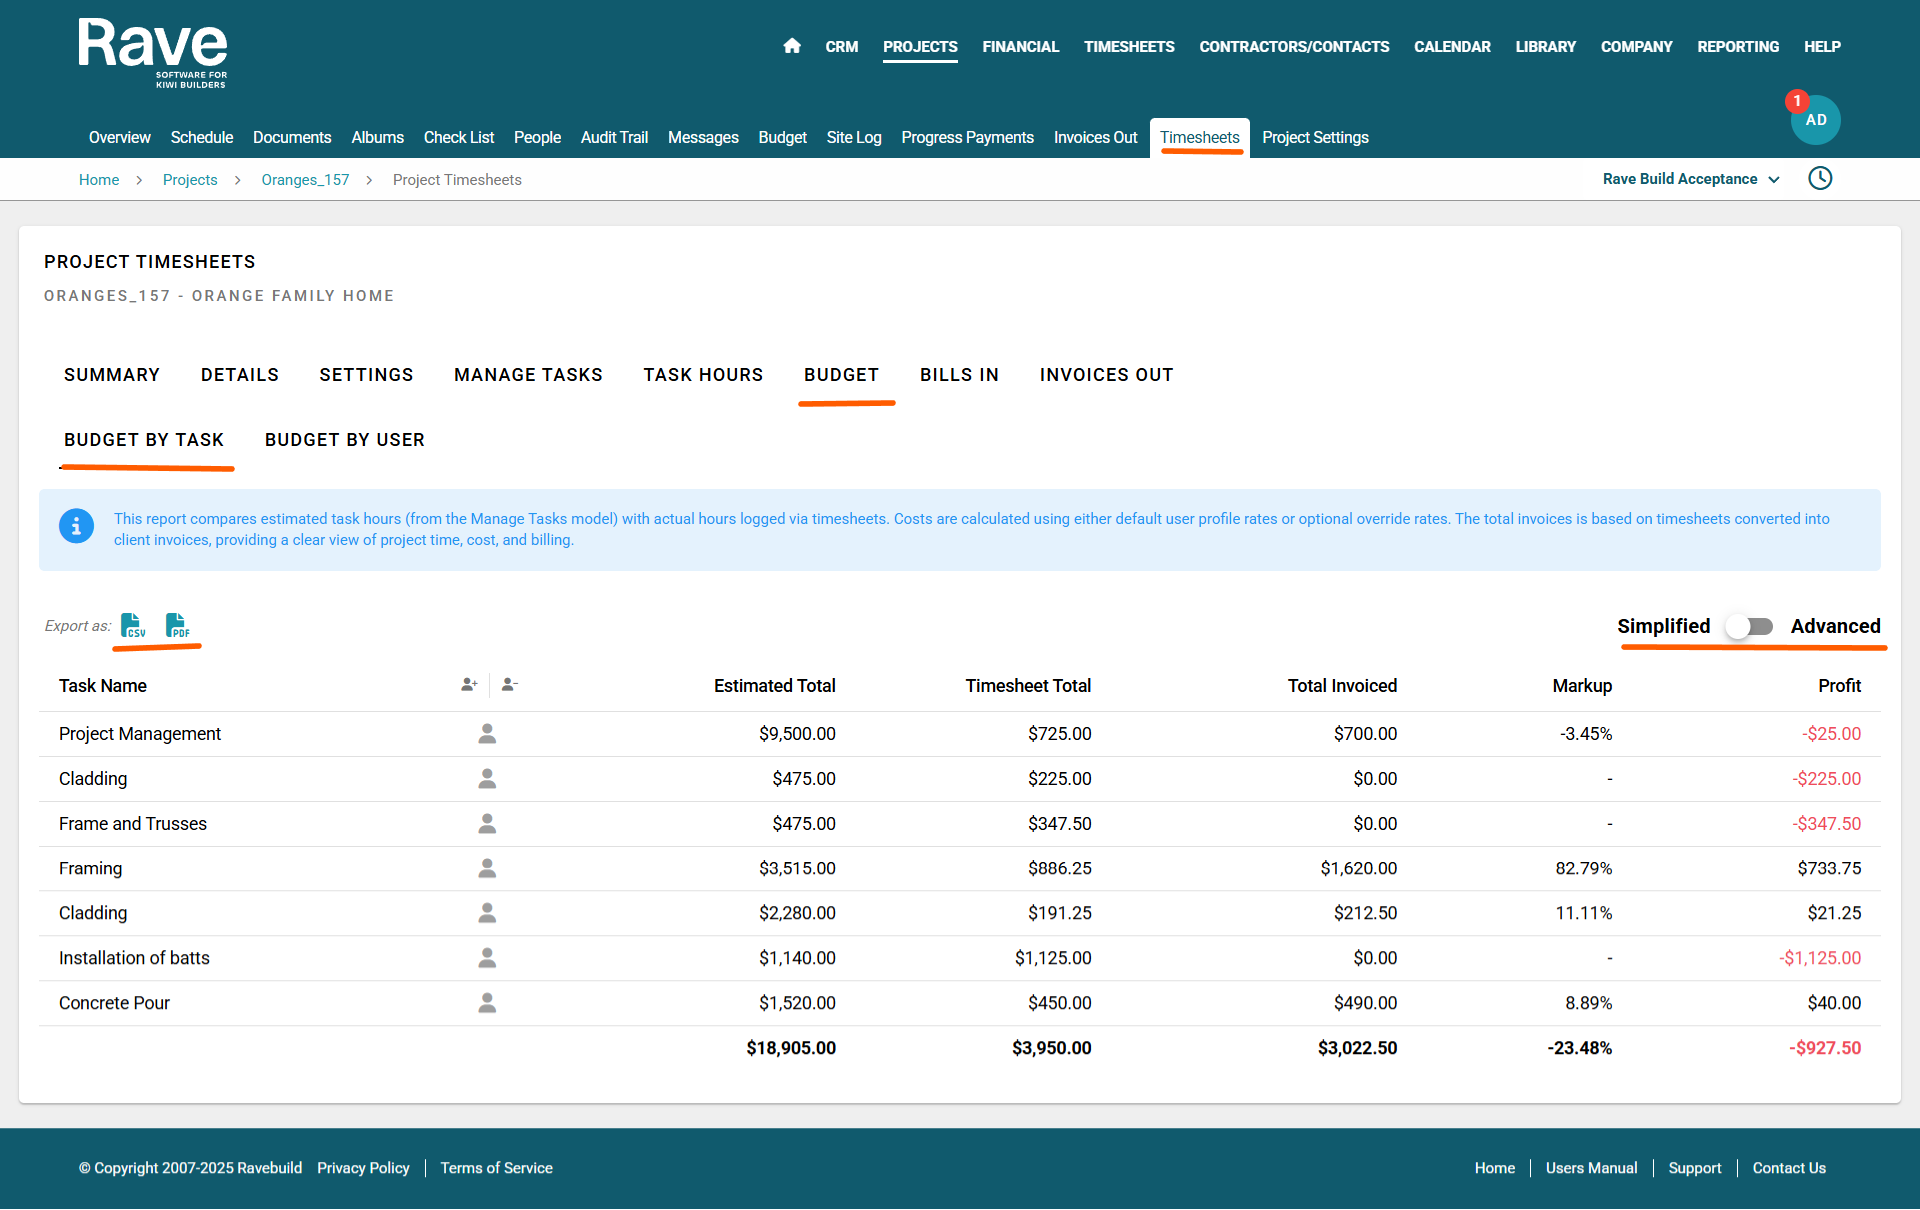Click the remove-user icon in the table header
This screenshot has height=1210, width=1920.
[x=509, y=685]
